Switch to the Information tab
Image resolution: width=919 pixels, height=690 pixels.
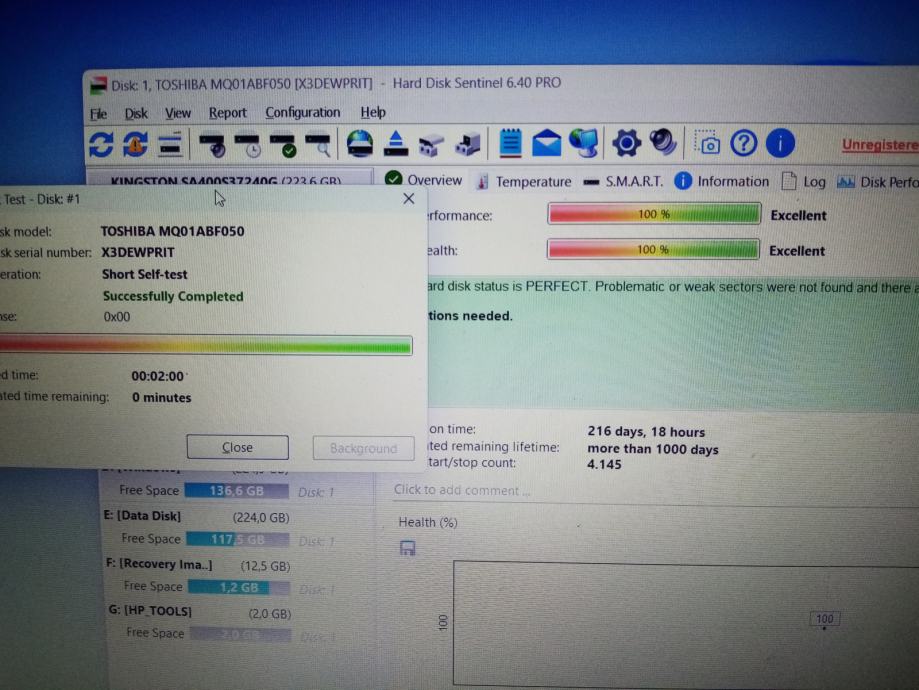721,181
